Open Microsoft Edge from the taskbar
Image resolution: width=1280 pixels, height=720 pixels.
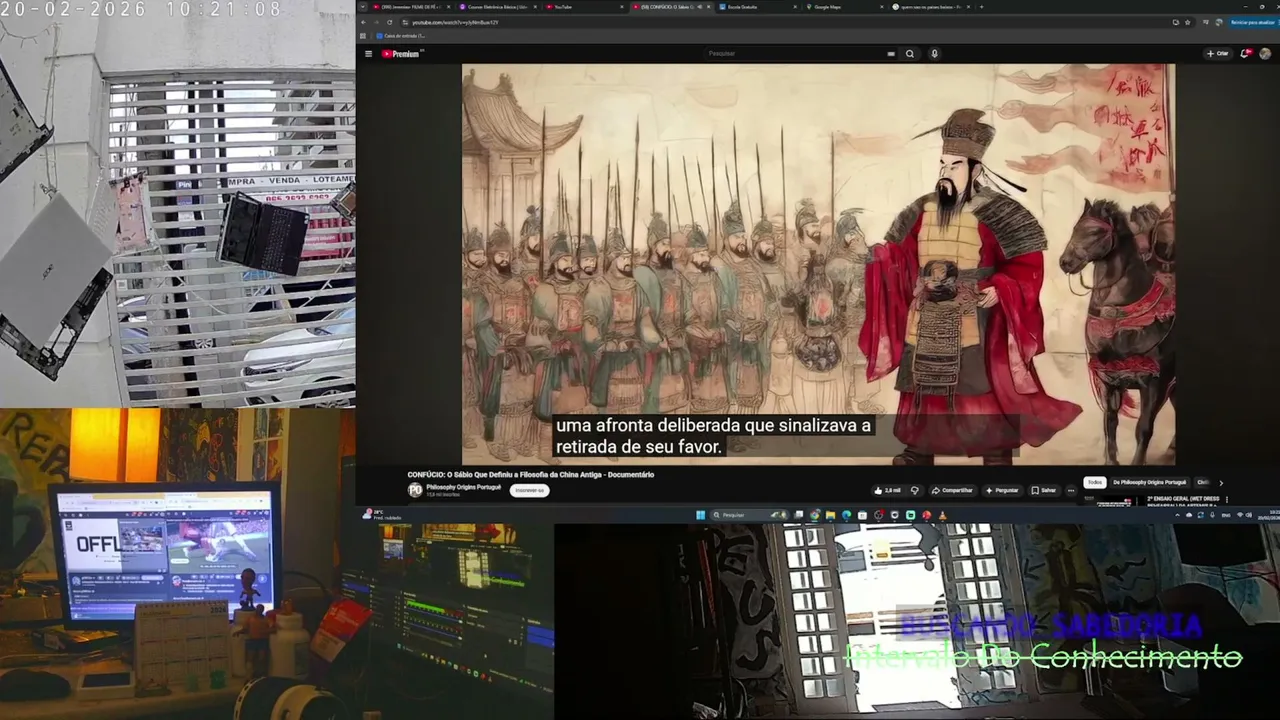coord(846,515)
